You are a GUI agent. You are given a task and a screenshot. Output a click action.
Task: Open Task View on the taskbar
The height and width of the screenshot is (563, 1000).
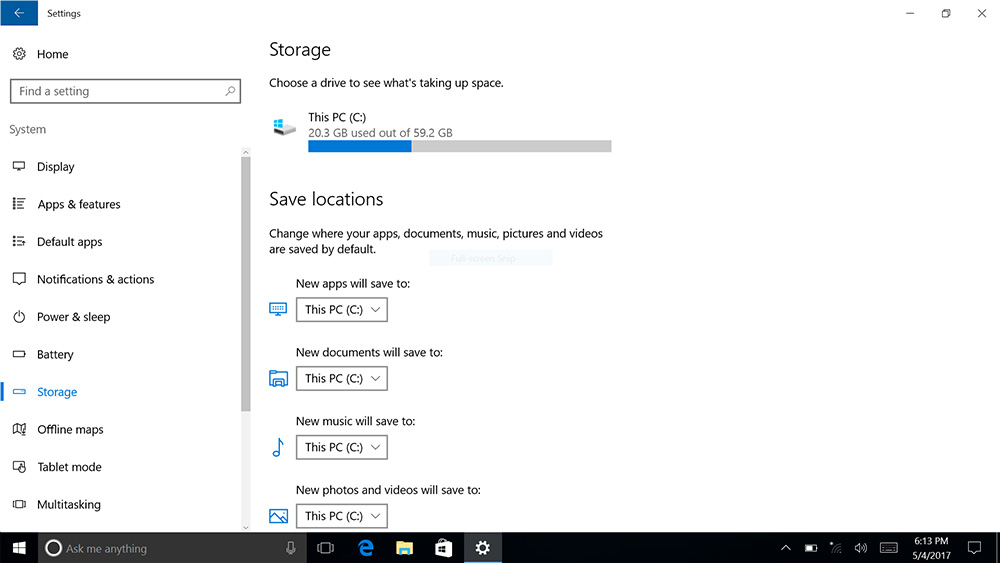point(325,548)
